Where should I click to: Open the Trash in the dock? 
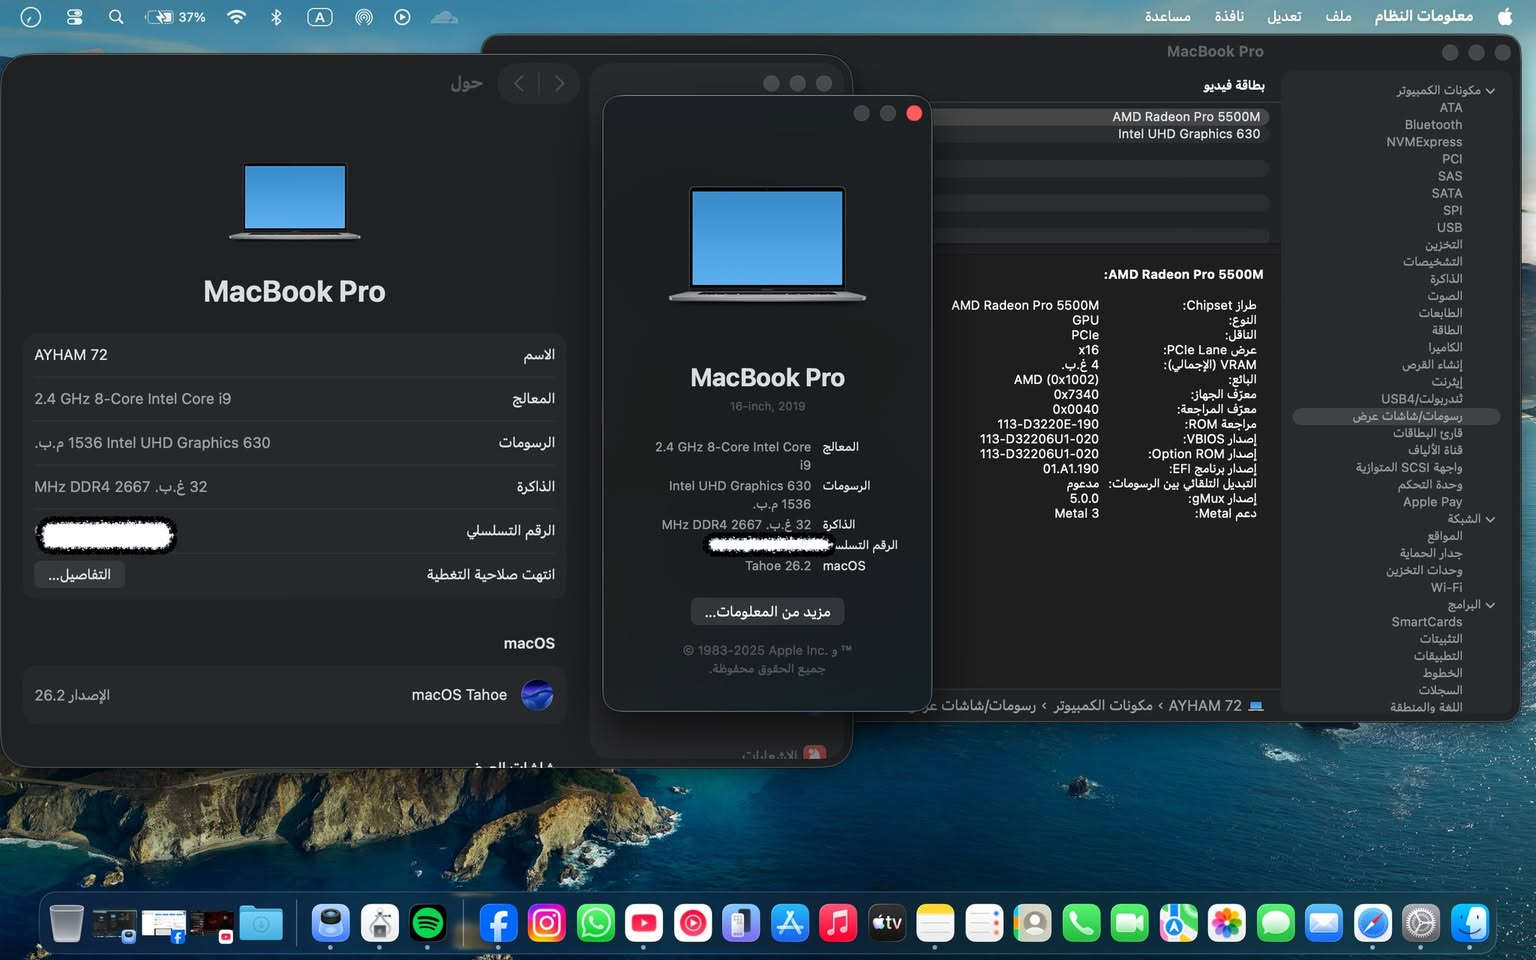[66, 923]
